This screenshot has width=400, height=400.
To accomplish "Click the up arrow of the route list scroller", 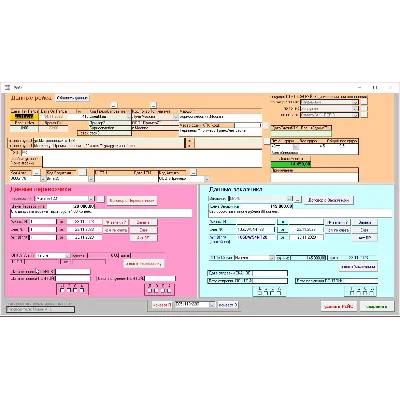I will [x=189, y=141].
